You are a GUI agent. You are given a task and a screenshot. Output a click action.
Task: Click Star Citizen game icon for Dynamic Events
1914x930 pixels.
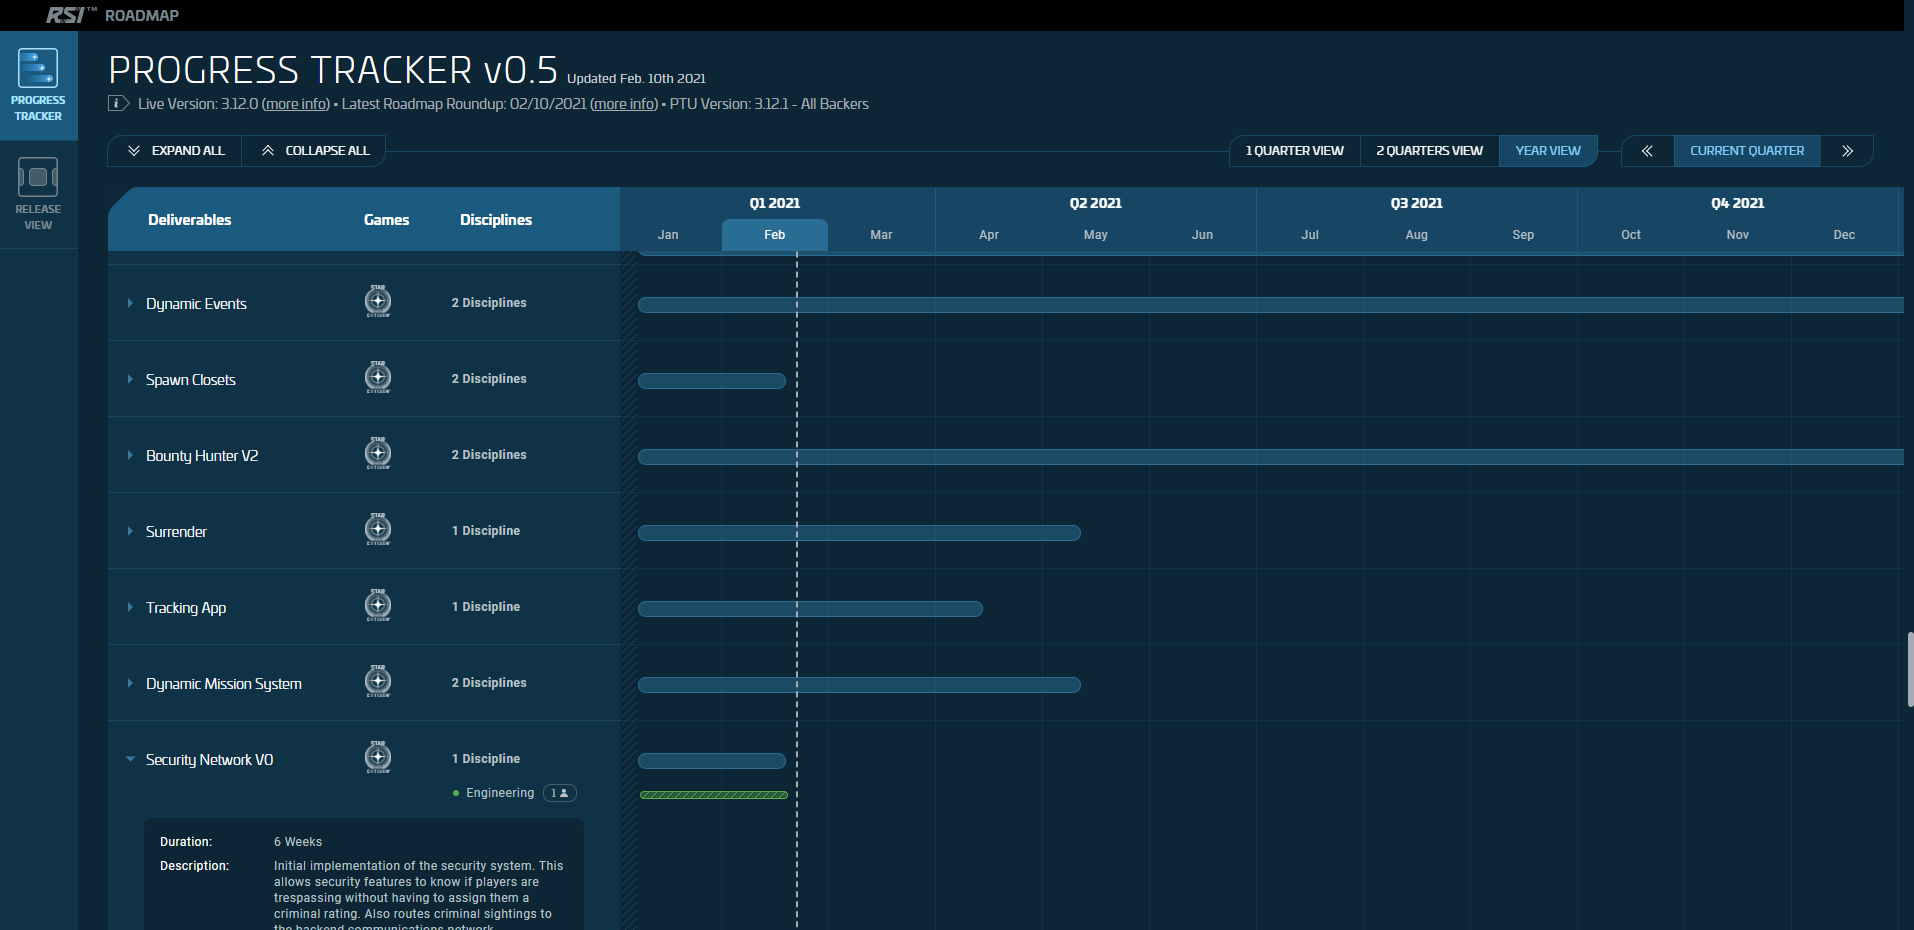click(378, 301)
